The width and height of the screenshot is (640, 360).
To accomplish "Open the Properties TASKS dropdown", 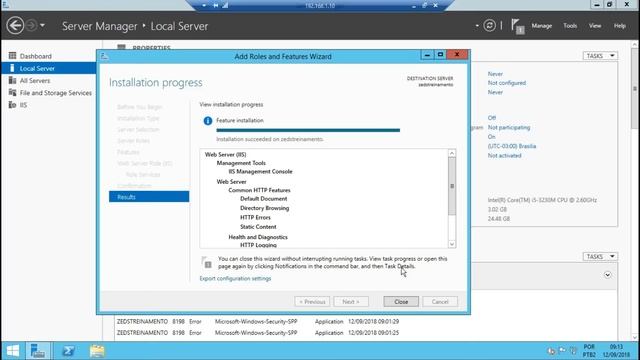I will tap(600, 56).
